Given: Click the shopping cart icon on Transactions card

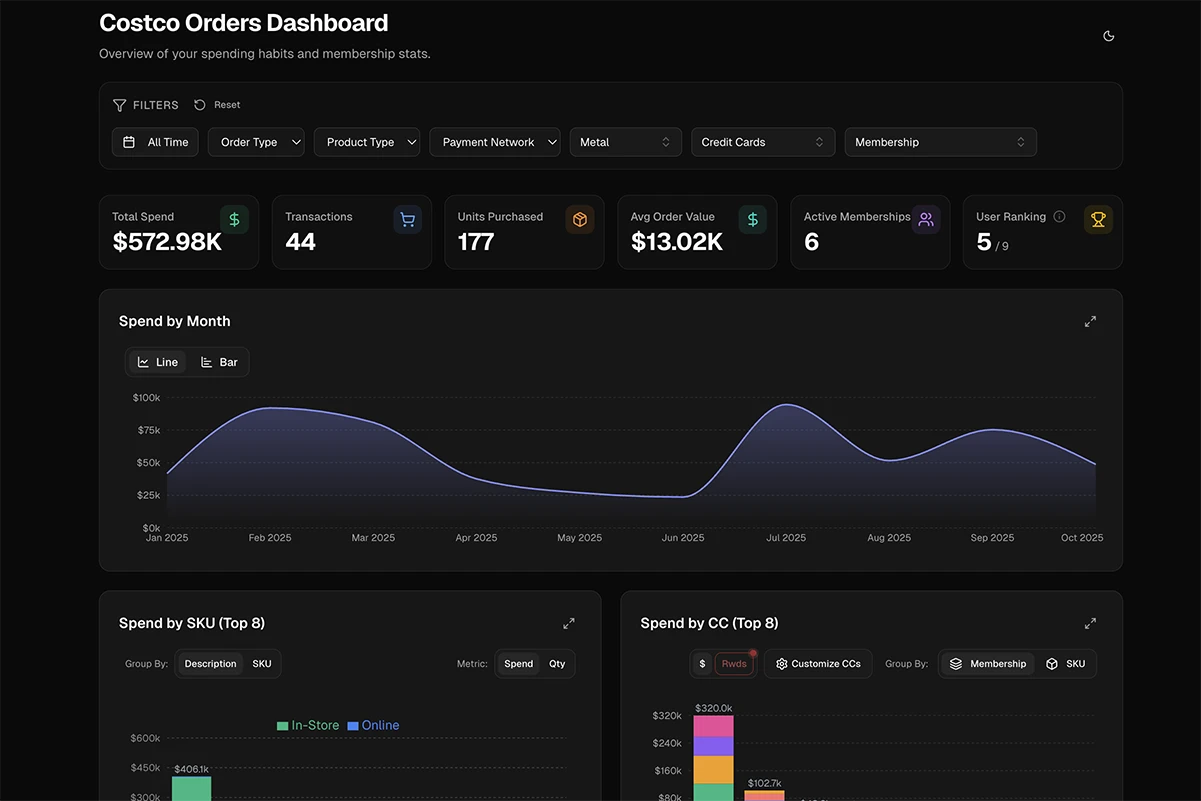Looking at the screenshot, I should [406, 218].
